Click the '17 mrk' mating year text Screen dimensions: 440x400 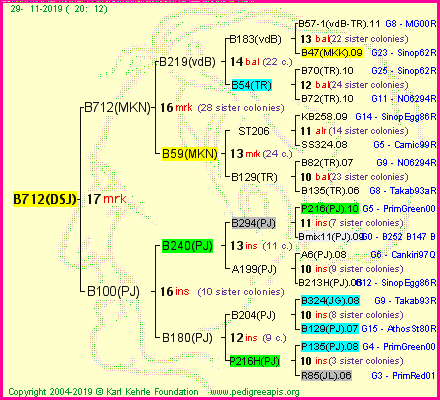107,199
